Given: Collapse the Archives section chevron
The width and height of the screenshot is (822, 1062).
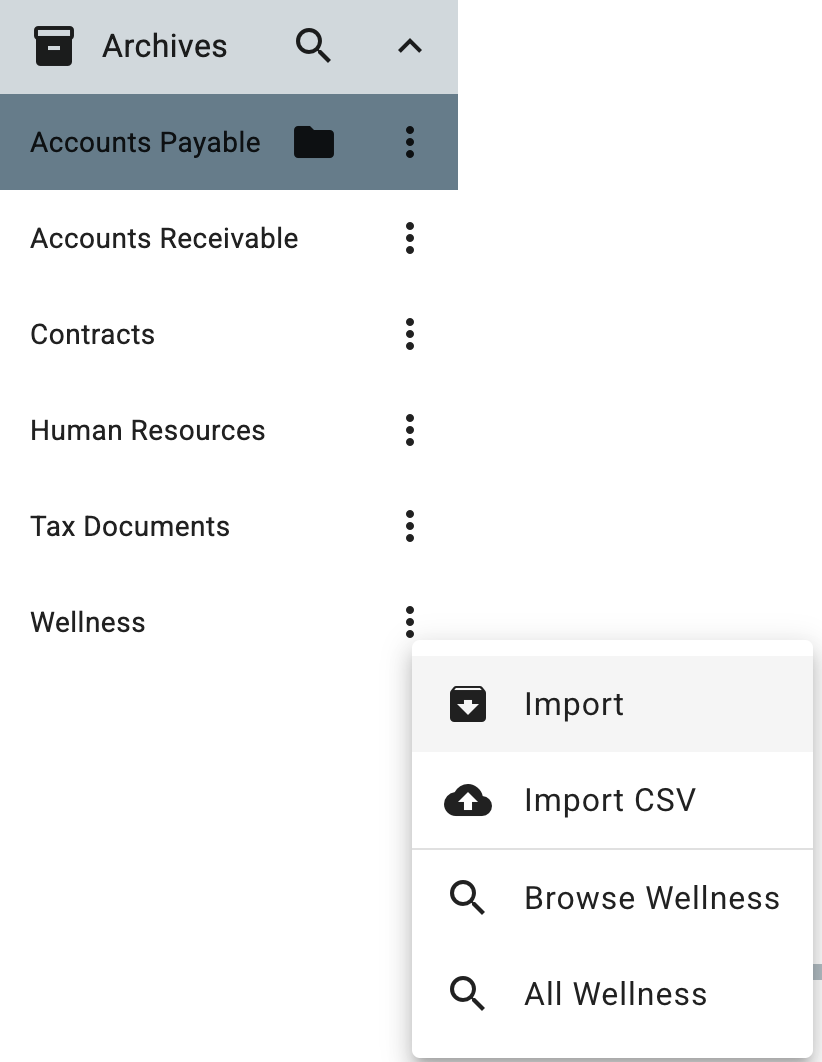Looking at the screenshot, I should pyautogui.click(x=410, y=46).
